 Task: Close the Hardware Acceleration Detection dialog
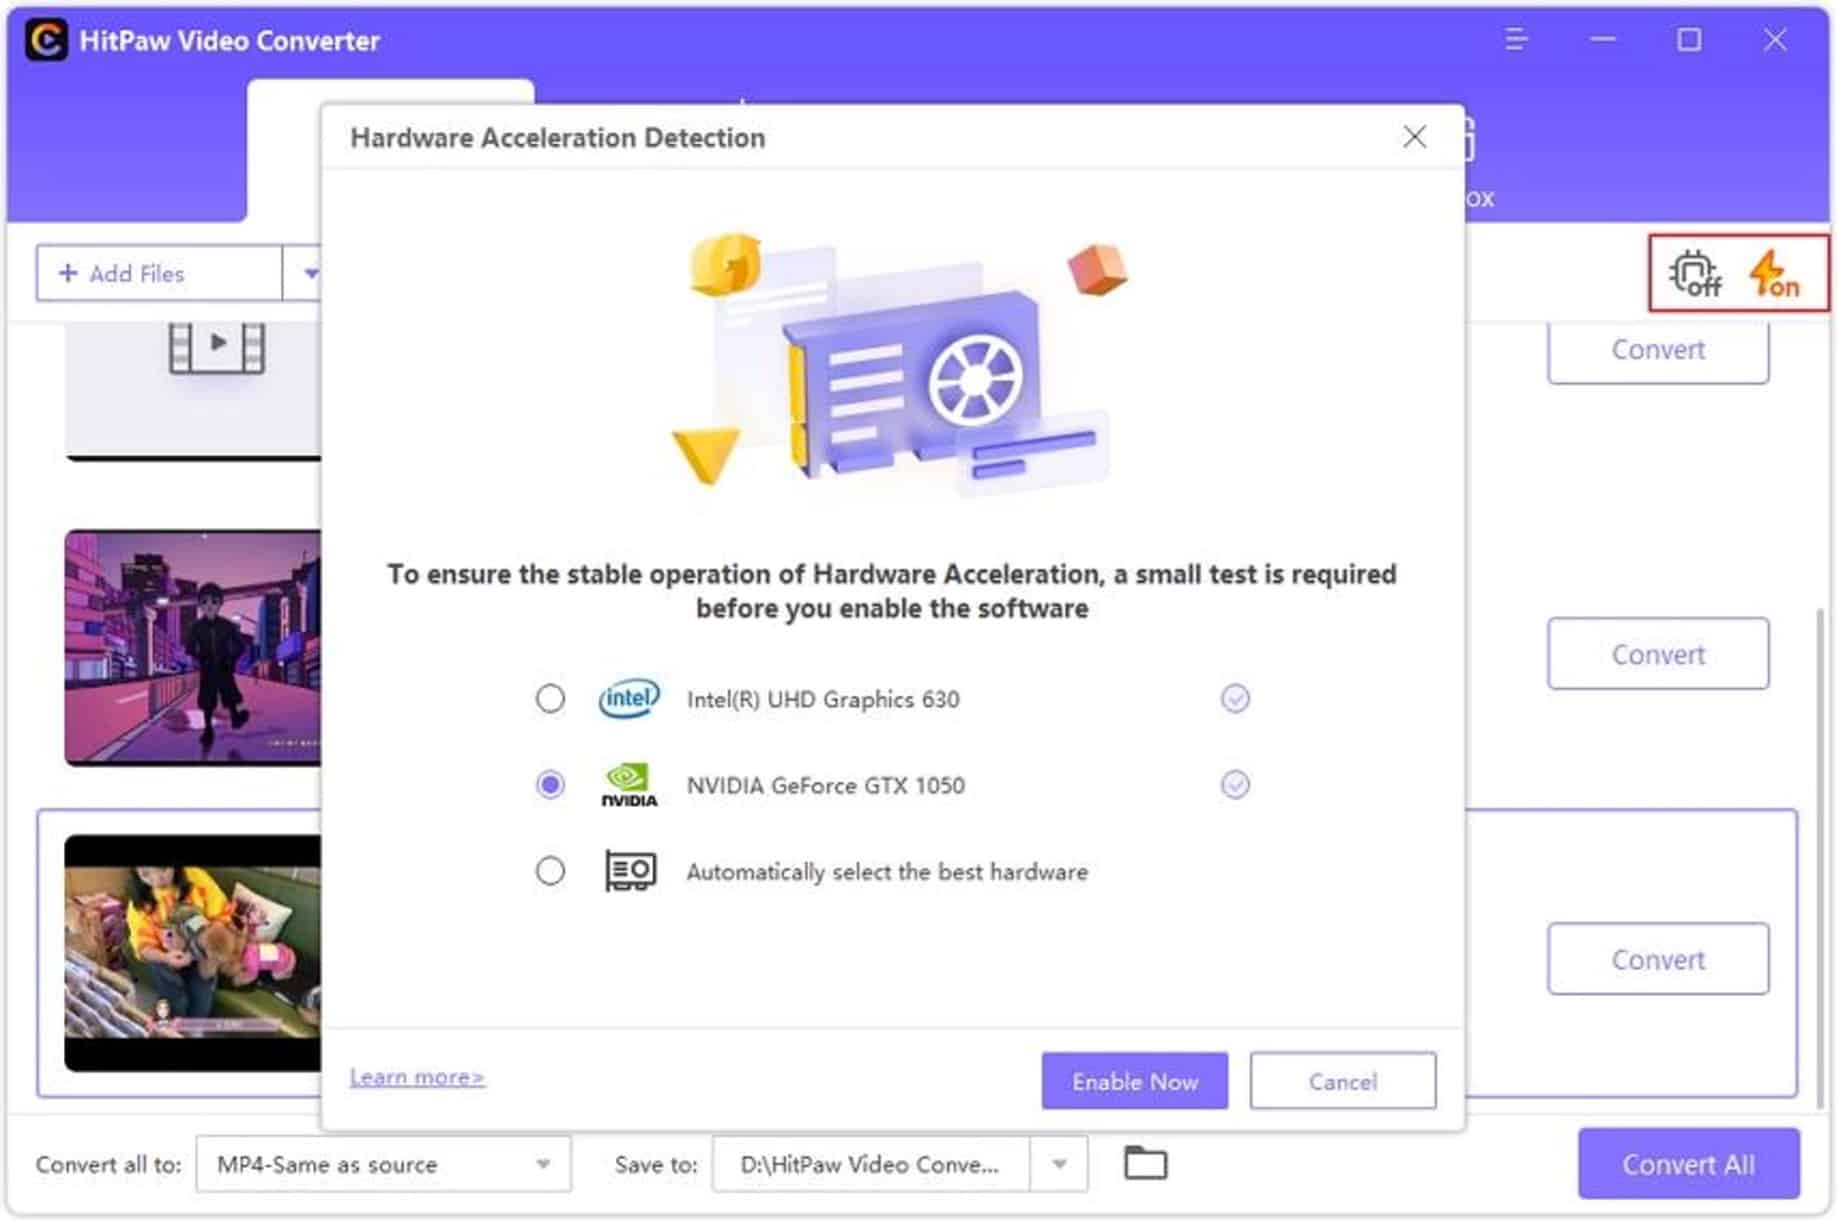[1415, 137]
